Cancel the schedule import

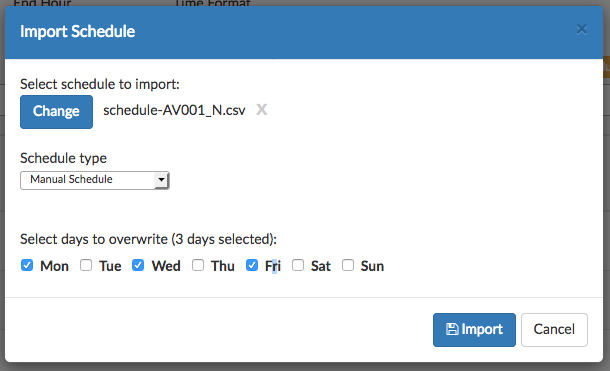554,330
